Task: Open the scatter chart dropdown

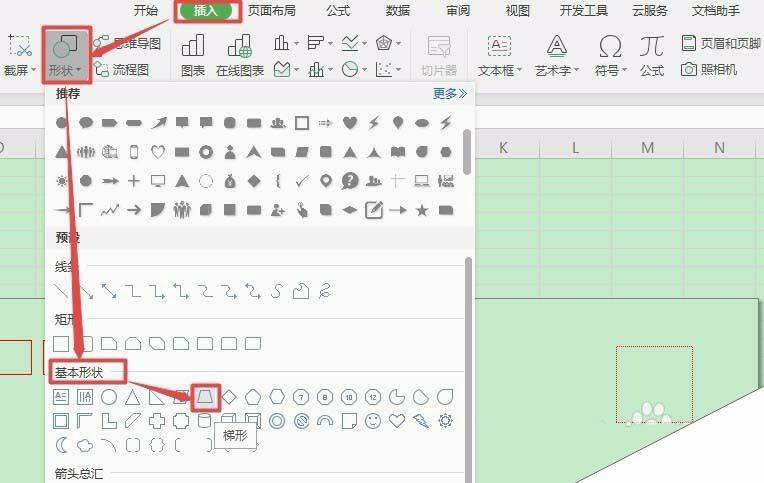Action: [x=388, y=70]
